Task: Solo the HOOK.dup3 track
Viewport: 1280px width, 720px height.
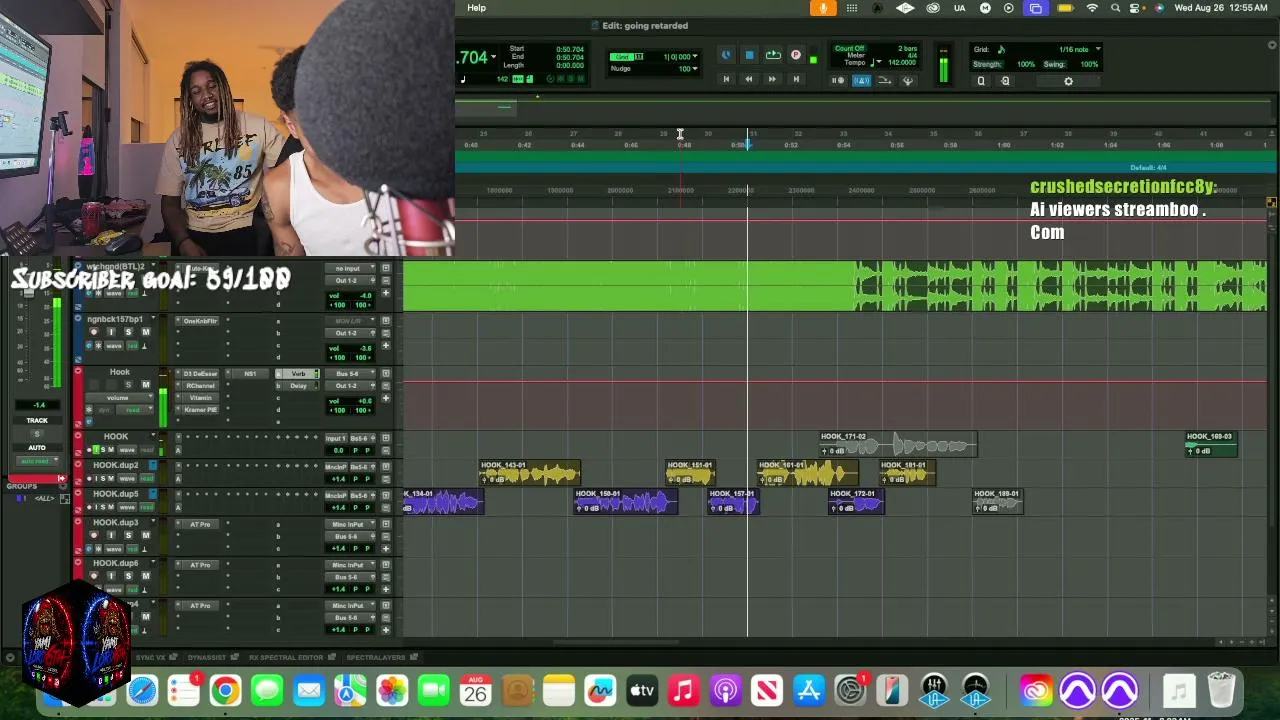Action: point(128,536)
